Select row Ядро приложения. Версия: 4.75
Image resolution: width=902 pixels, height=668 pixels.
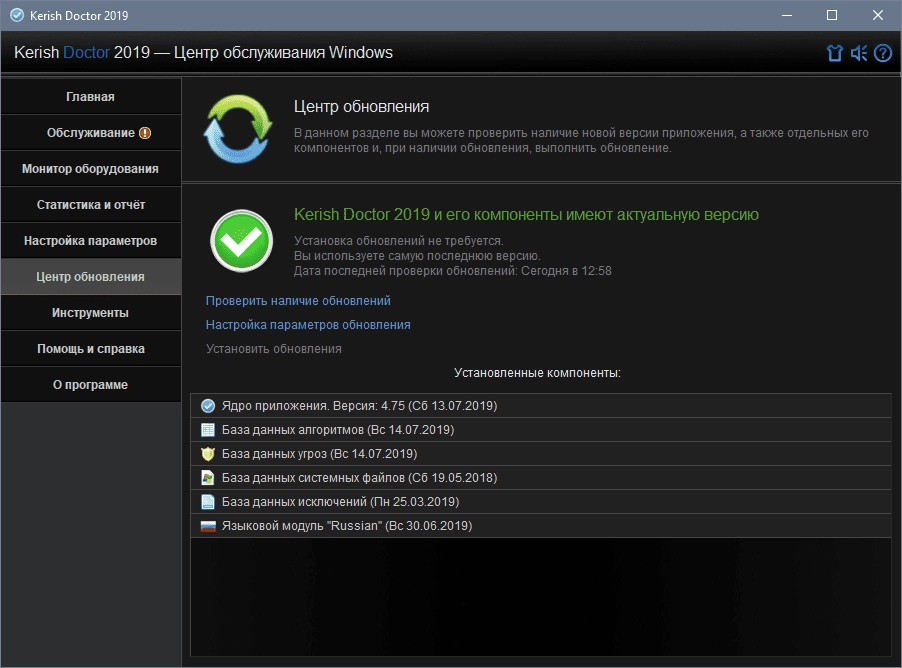[541, 406]
